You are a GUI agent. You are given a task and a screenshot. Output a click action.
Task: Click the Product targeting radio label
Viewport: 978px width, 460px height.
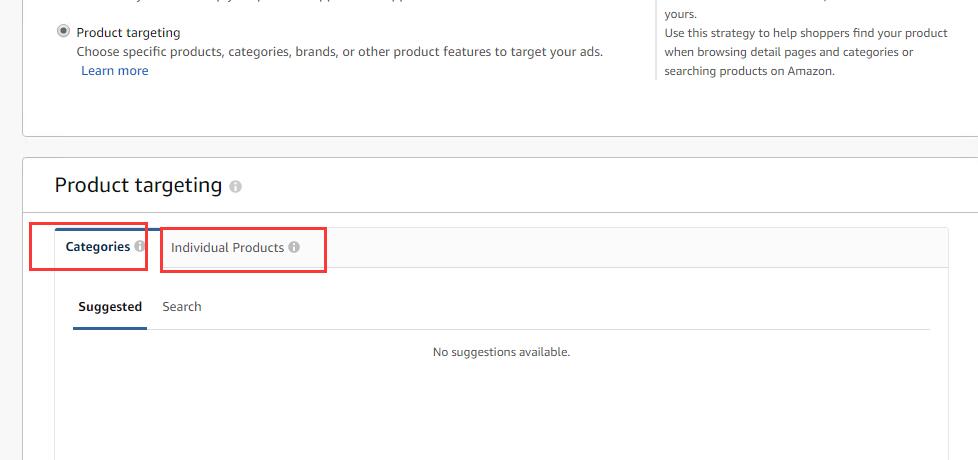tap(128, 33)
